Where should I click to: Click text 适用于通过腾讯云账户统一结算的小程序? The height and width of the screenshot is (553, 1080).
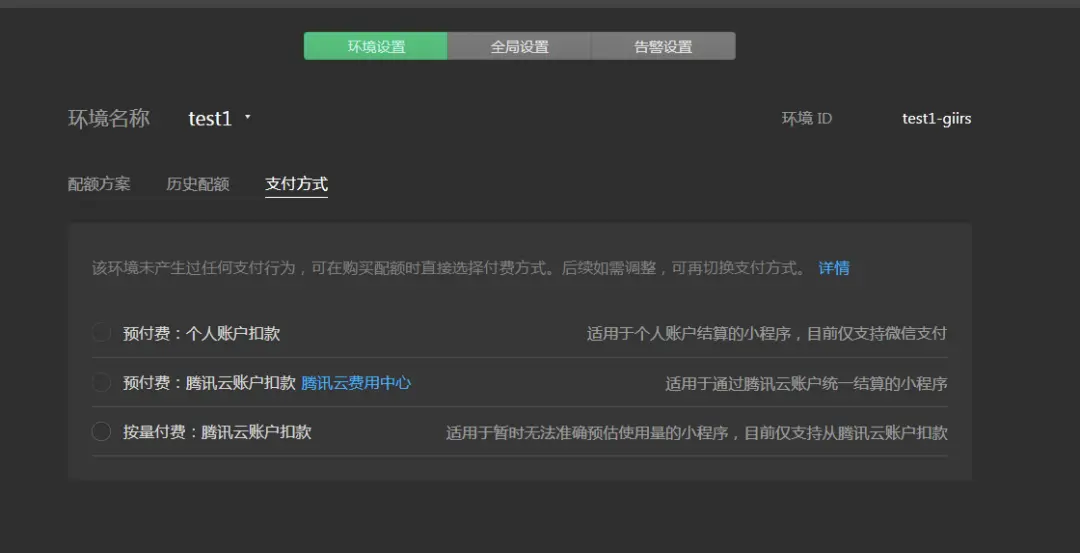[806, 384]
